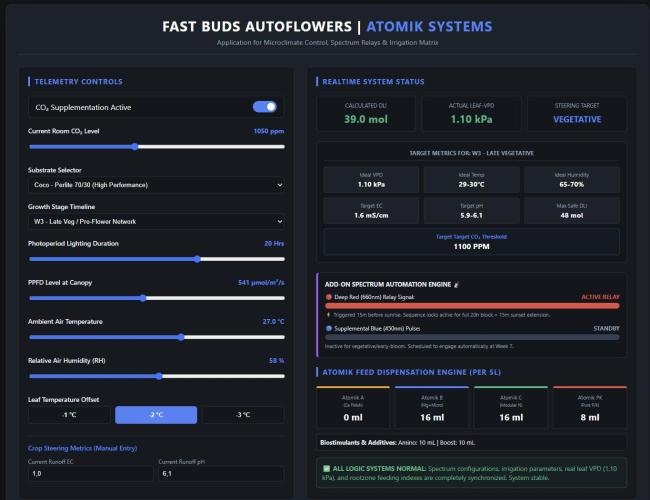650x500 pixels.
Task: Click the Deep Red relay red dot icon
Action: coord(329,297)
